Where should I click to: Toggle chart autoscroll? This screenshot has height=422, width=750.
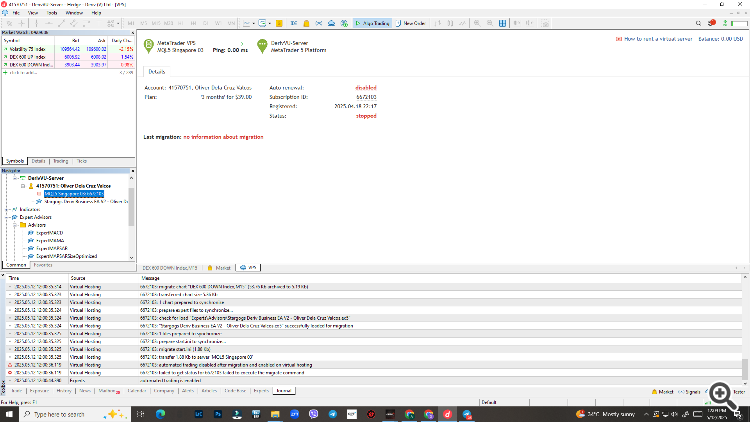517,23
